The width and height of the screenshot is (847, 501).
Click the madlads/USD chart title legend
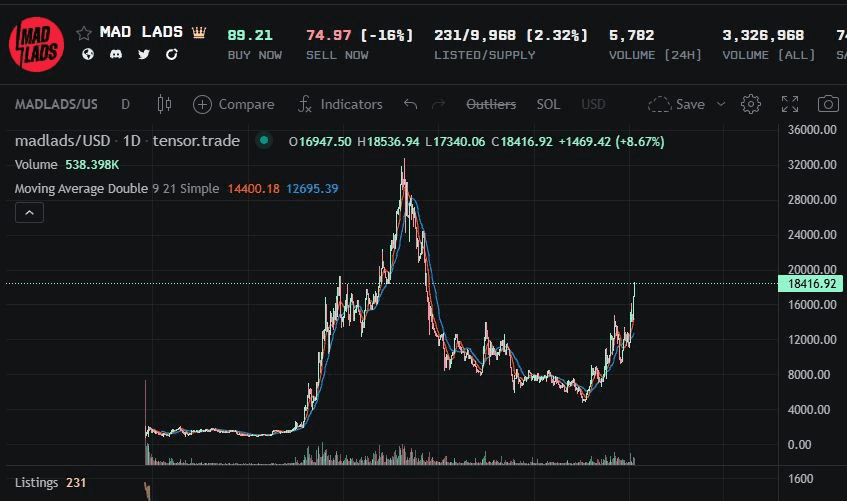pos(127,141)
